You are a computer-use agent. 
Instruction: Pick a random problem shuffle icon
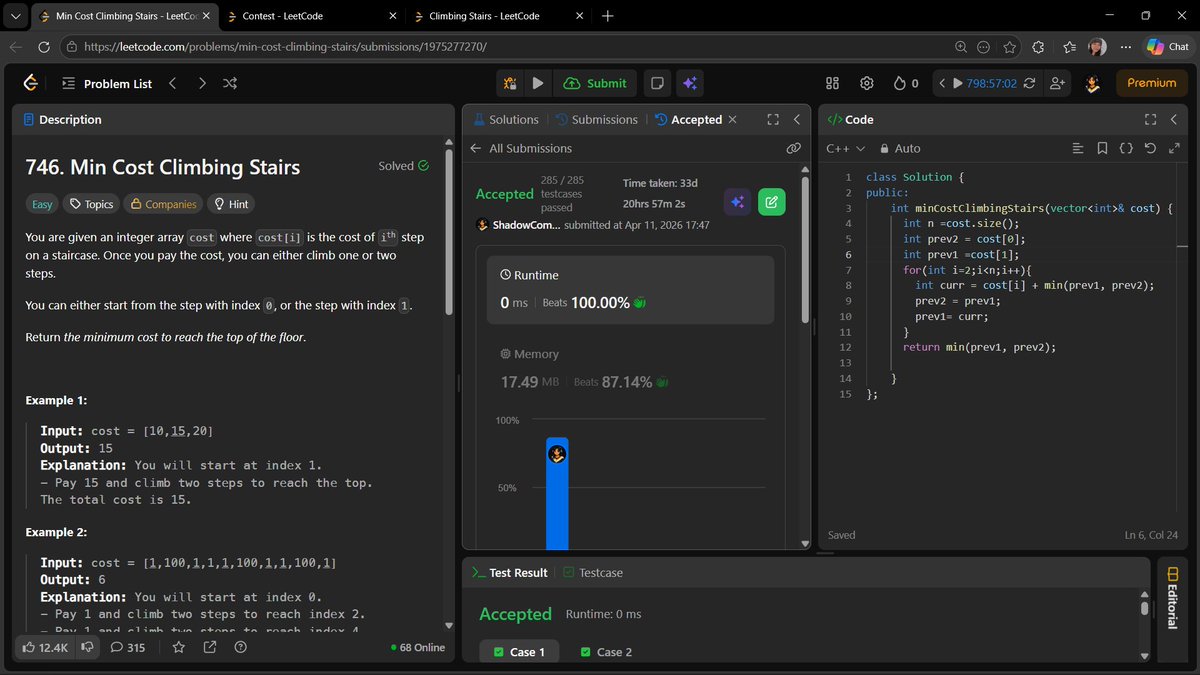(230, 83)
